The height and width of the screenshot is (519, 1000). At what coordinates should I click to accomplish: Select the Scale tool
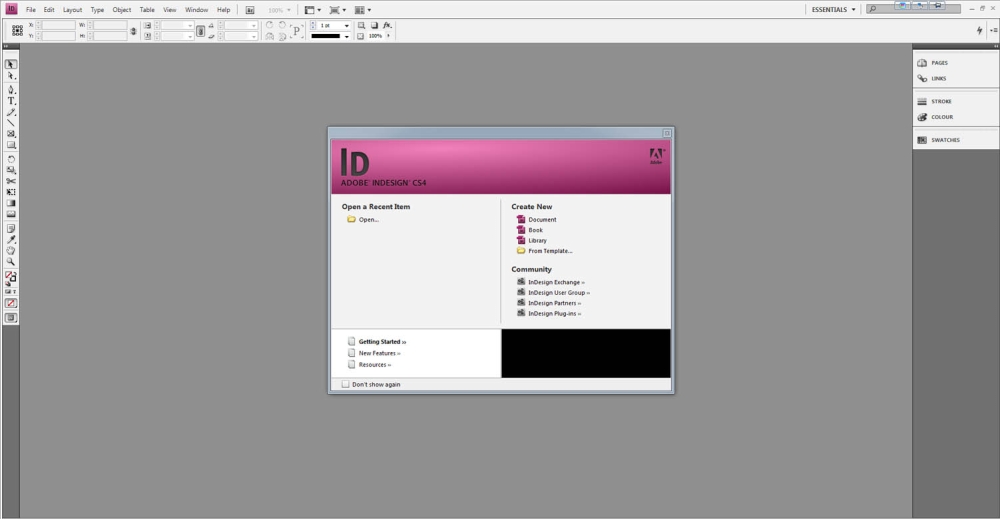click(11, 170)
